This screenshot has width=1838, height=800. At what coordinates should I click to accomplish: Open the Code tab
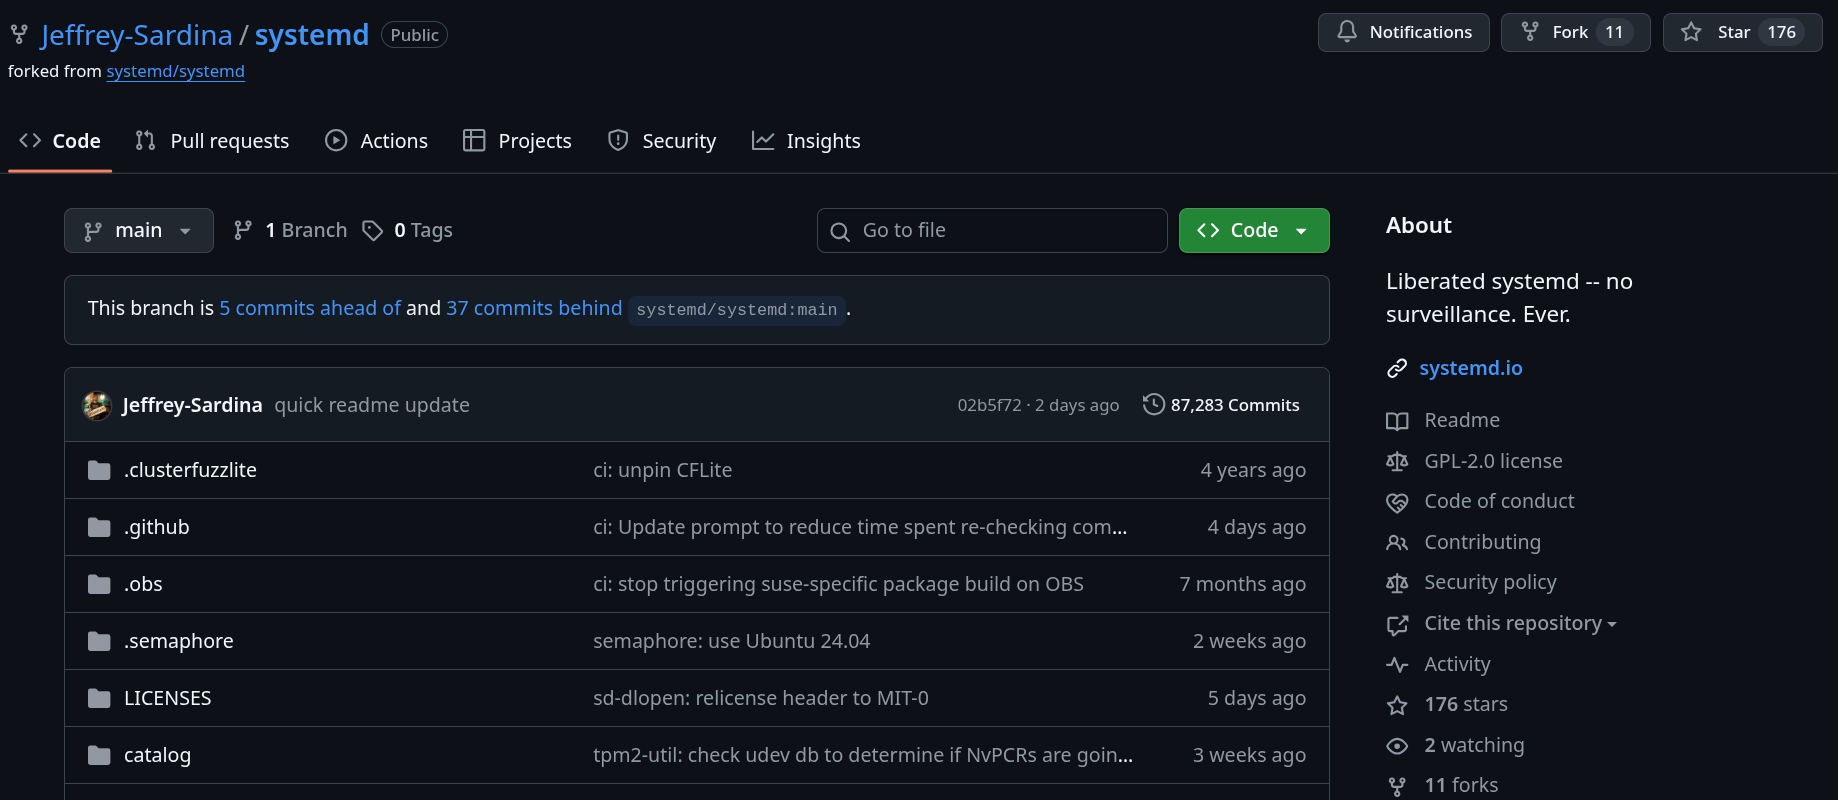60,141
